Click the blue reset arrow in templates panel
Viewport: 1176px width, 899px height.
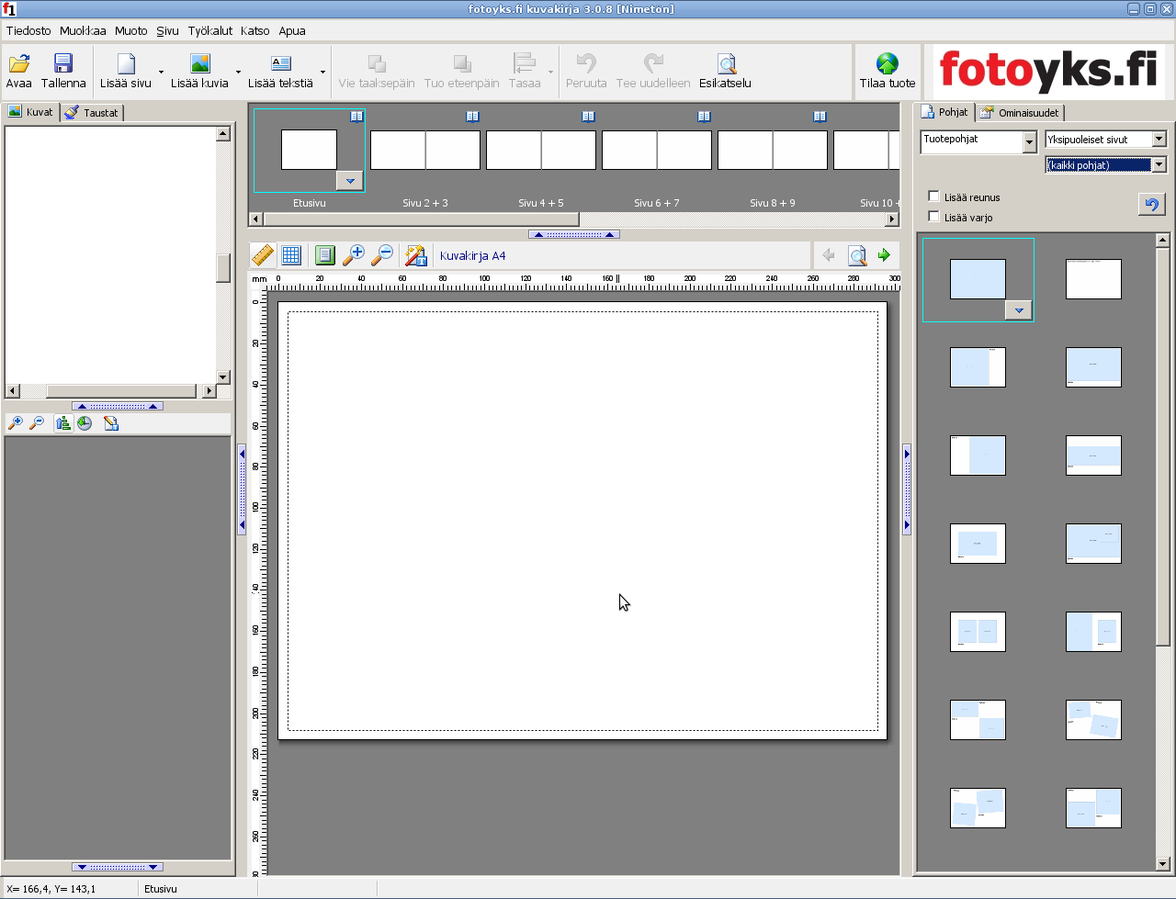1151,205
